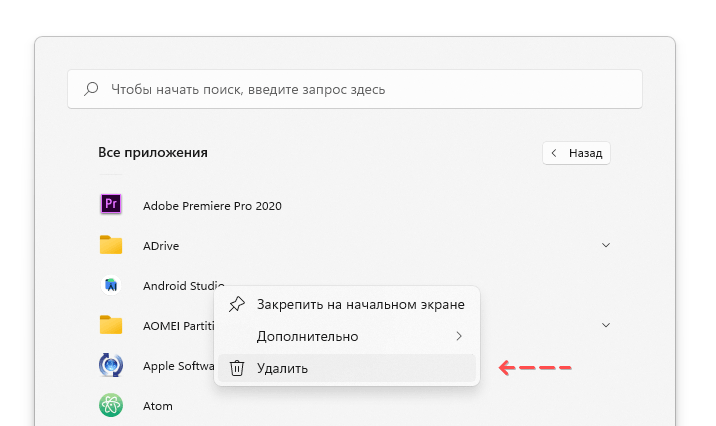The height and width of the screenshot is (426, 716).
Task: Select Закрепить на начальном экране
Action: coord(347,304)
